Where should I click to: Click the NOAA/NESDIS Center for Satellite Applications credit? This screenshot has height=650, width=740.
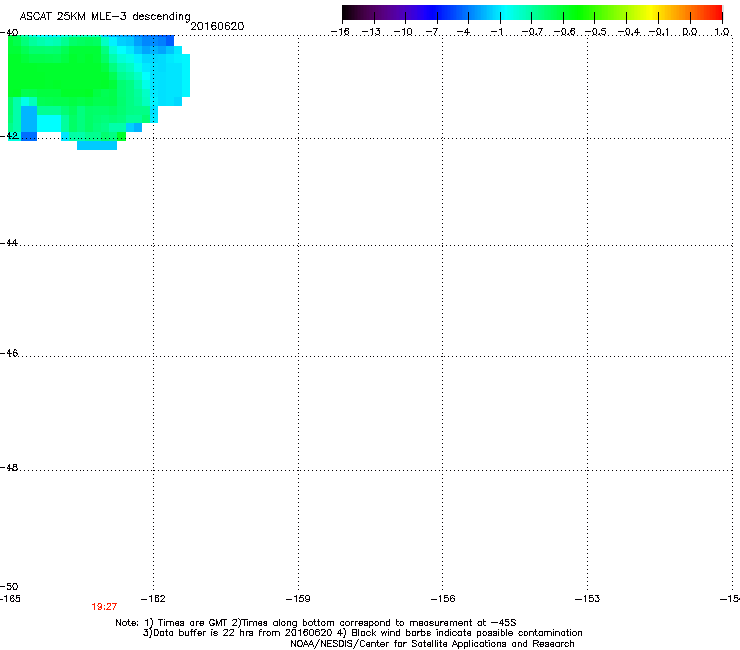[432, 644]
